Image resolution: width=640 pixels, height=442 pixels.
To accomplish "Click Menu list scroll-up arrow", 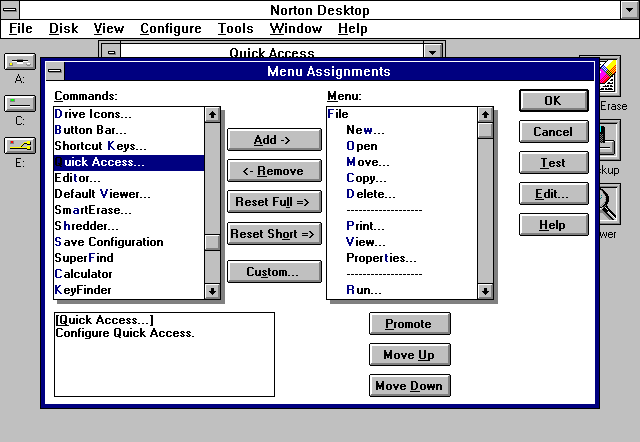I will pos(485,115).
